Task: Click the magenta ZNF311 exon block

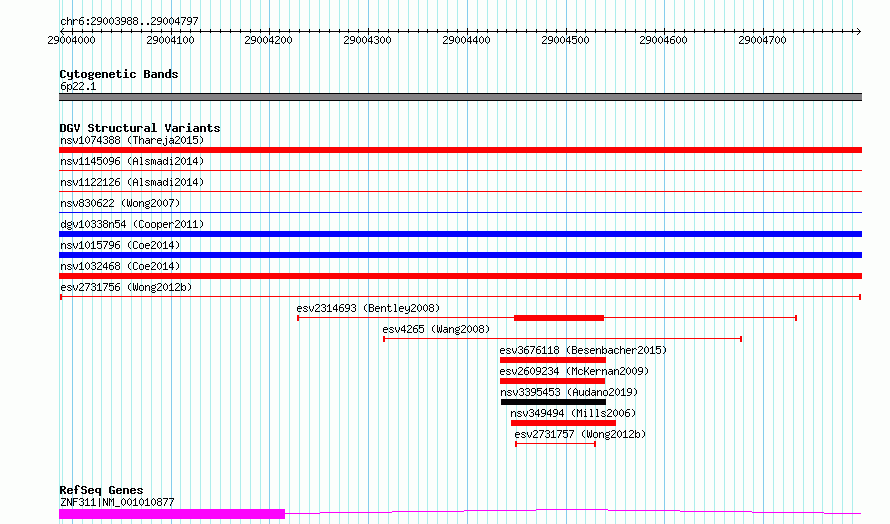Action: pos(172,514)
